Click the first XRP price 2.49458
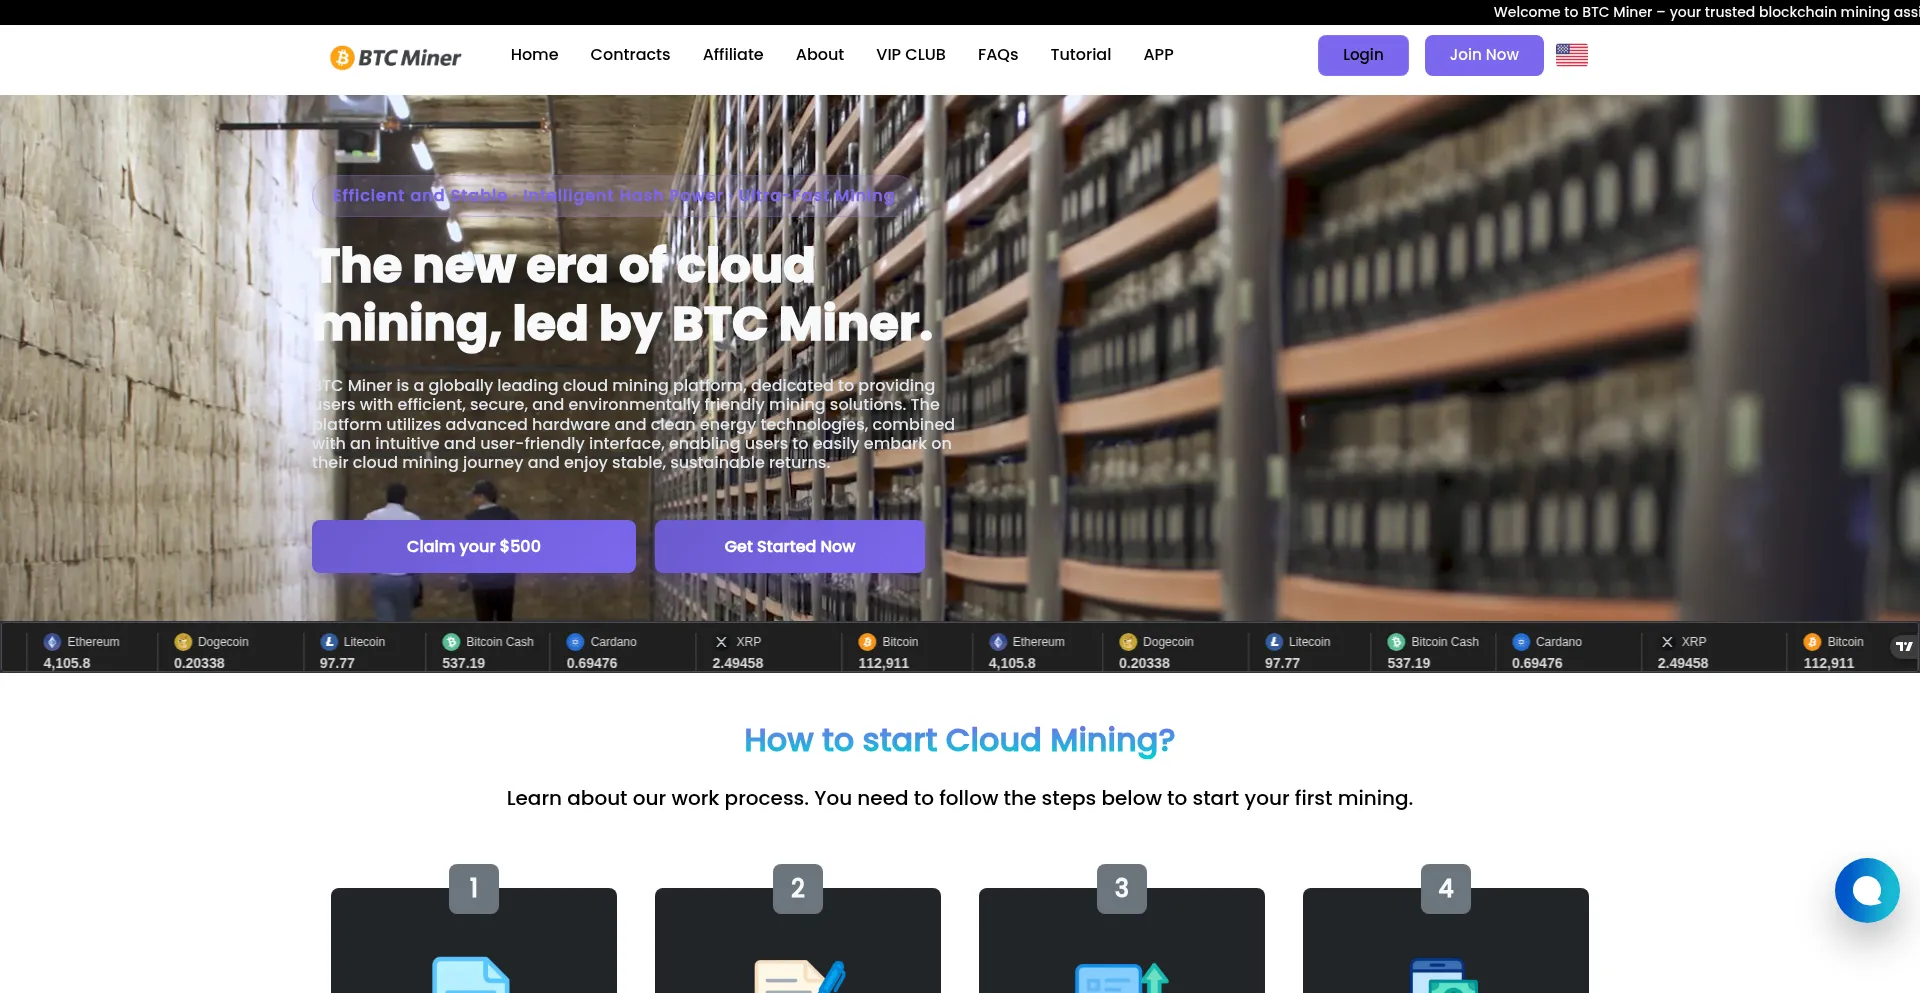 click(x=738, y=663)
